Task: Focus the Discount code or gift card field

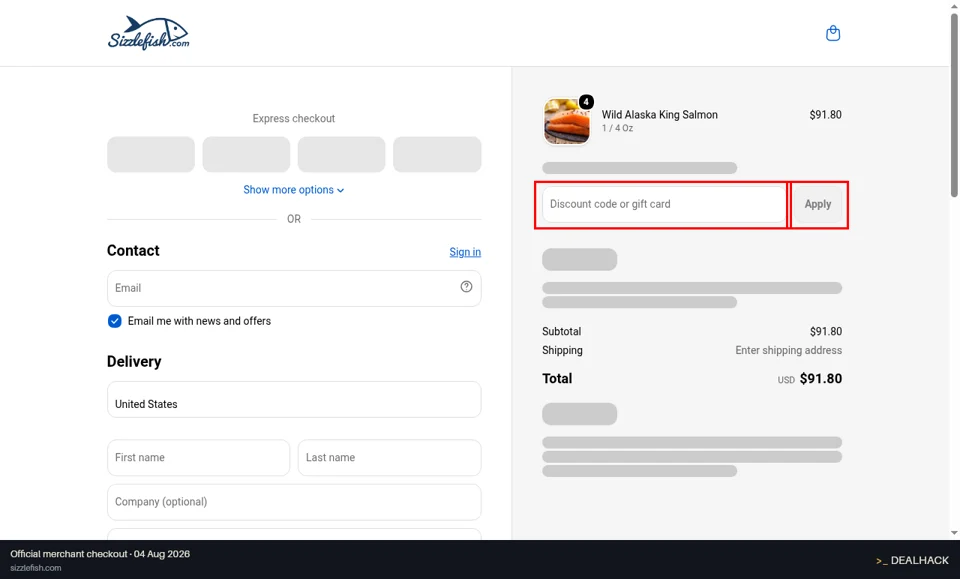Action: (x=664, y=204)
